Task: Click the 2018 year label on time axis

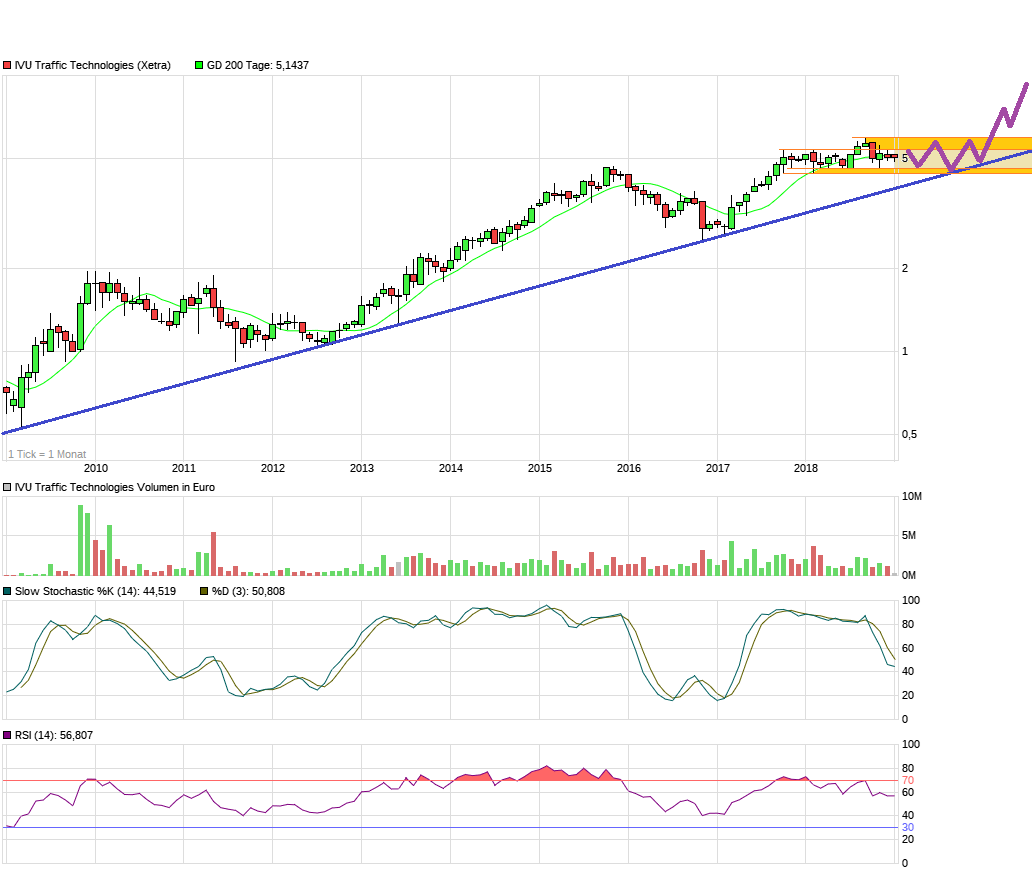Action: (806, 468)
